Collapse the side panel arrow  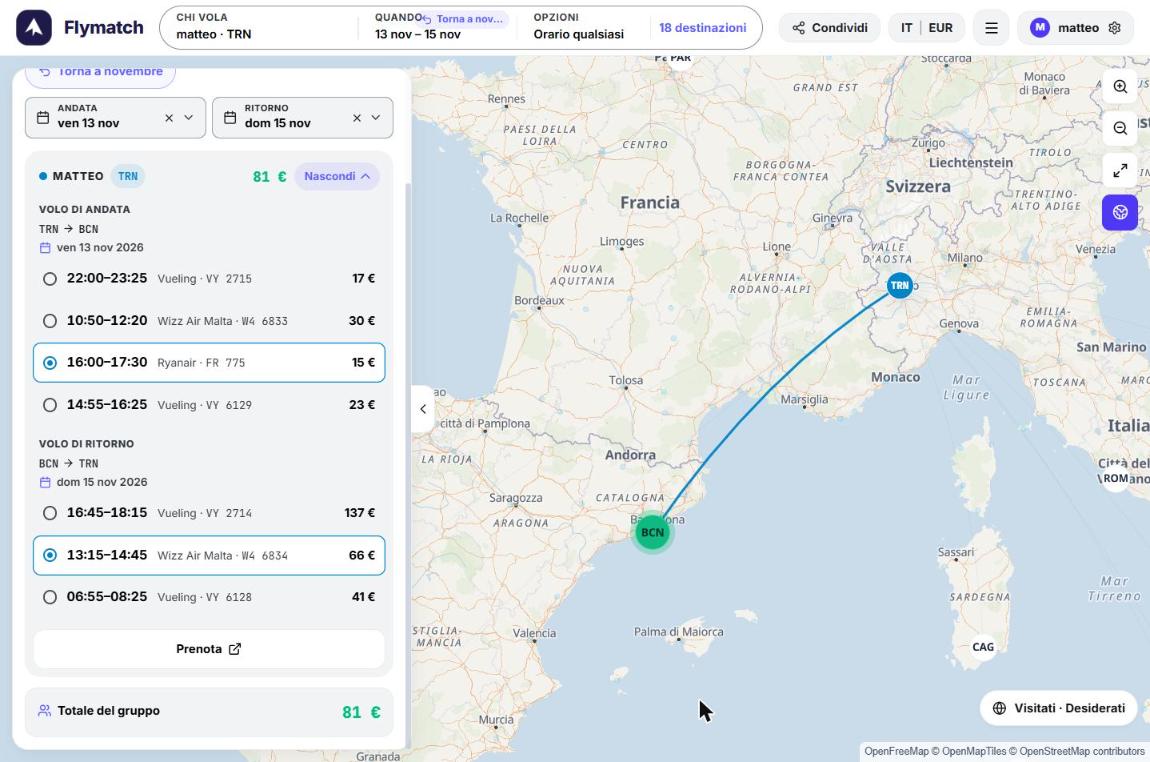[x=422, y=409]
